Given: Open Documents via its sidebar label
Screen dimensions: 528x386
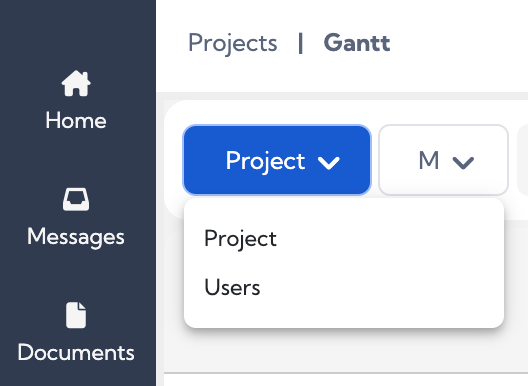Looking at the screenshot, I should pyautogui.click(x=76, y=353).
